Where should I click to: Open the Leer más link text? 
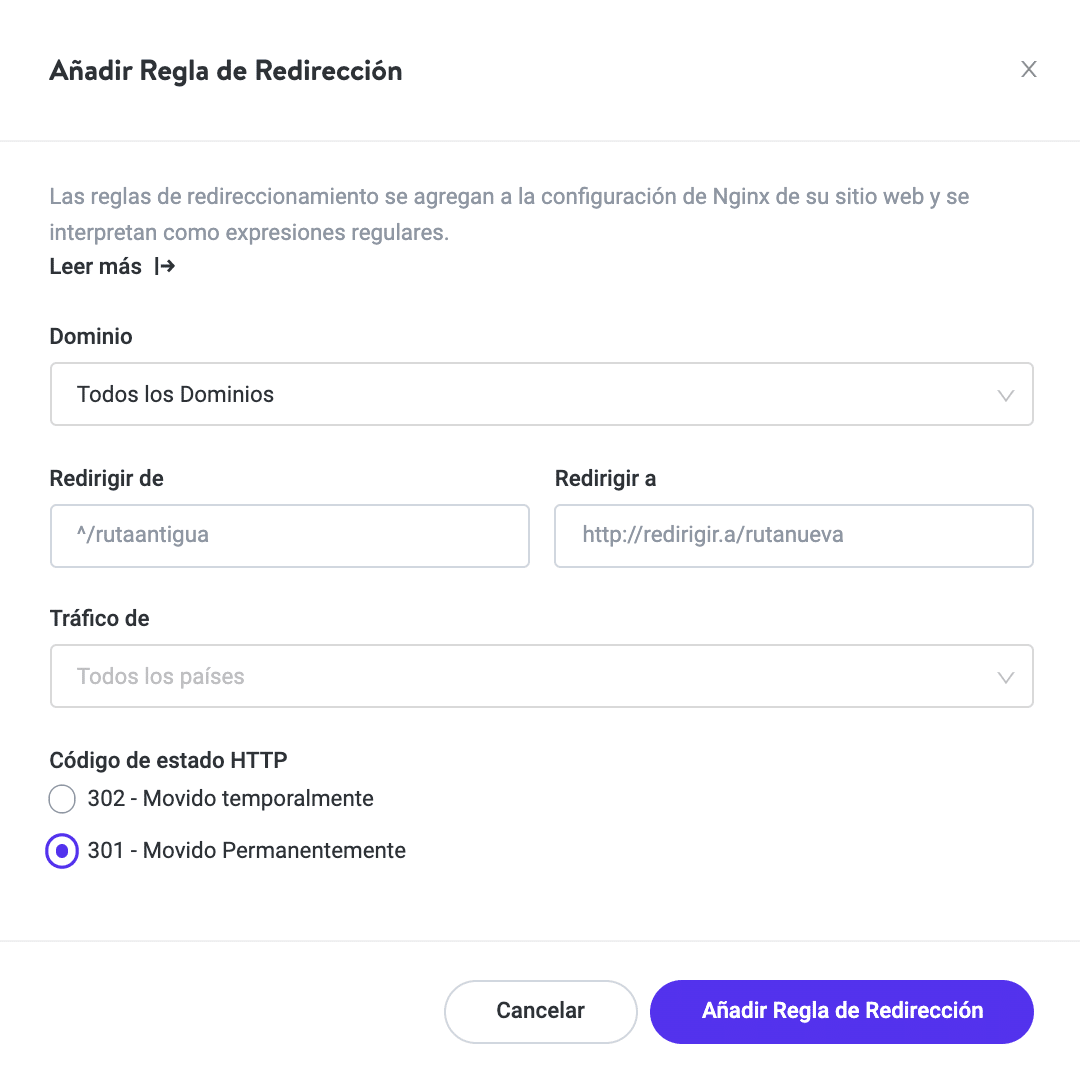pos(96,267)
